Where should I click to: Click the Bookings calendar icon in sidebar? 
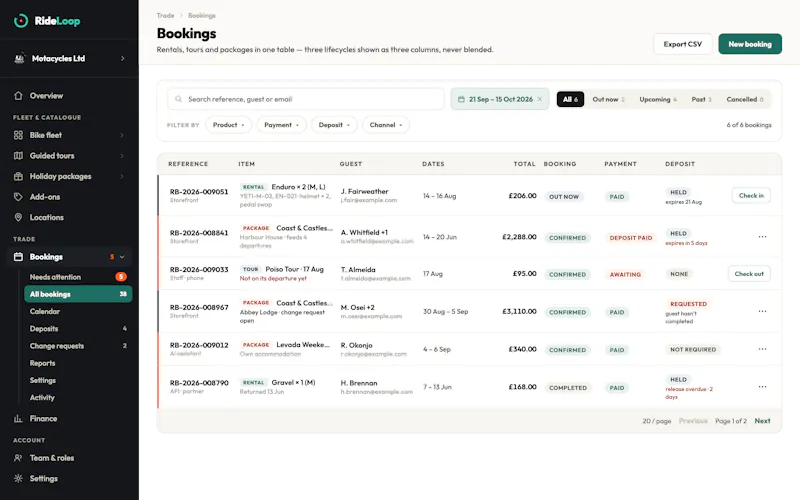click(x=18, y=257)
